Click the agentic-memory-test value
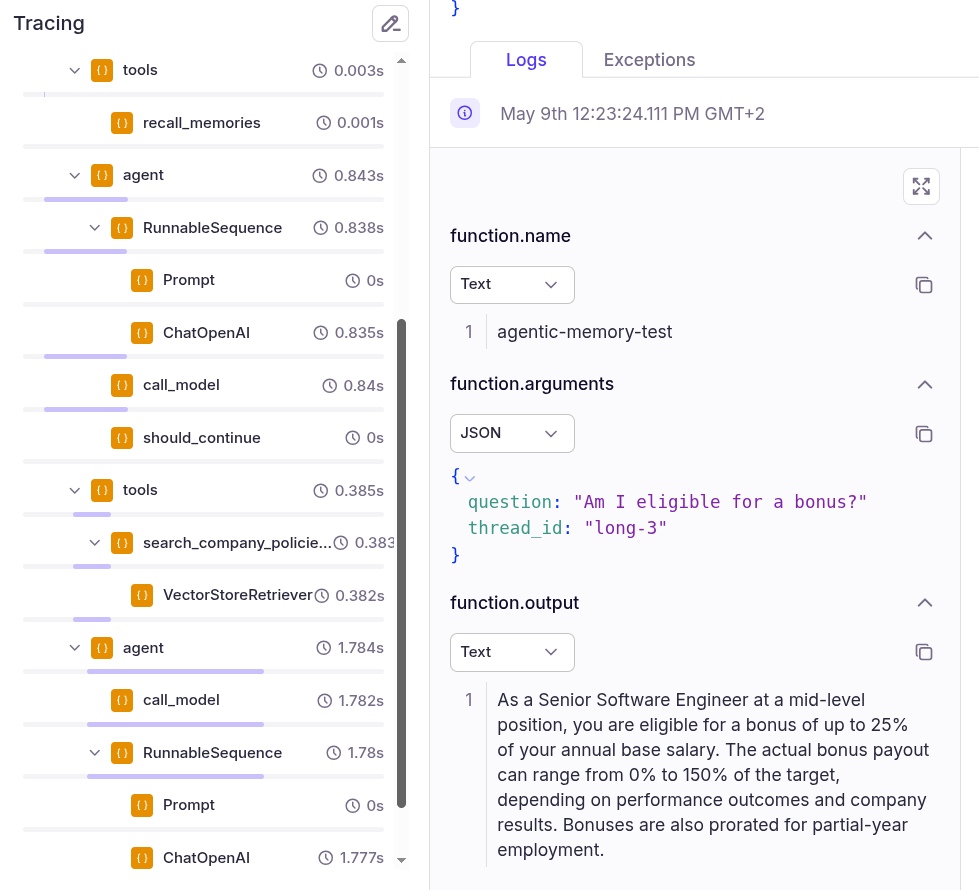Image resolution: width=979 pixels, height=890 pixels. pos(584,332)
